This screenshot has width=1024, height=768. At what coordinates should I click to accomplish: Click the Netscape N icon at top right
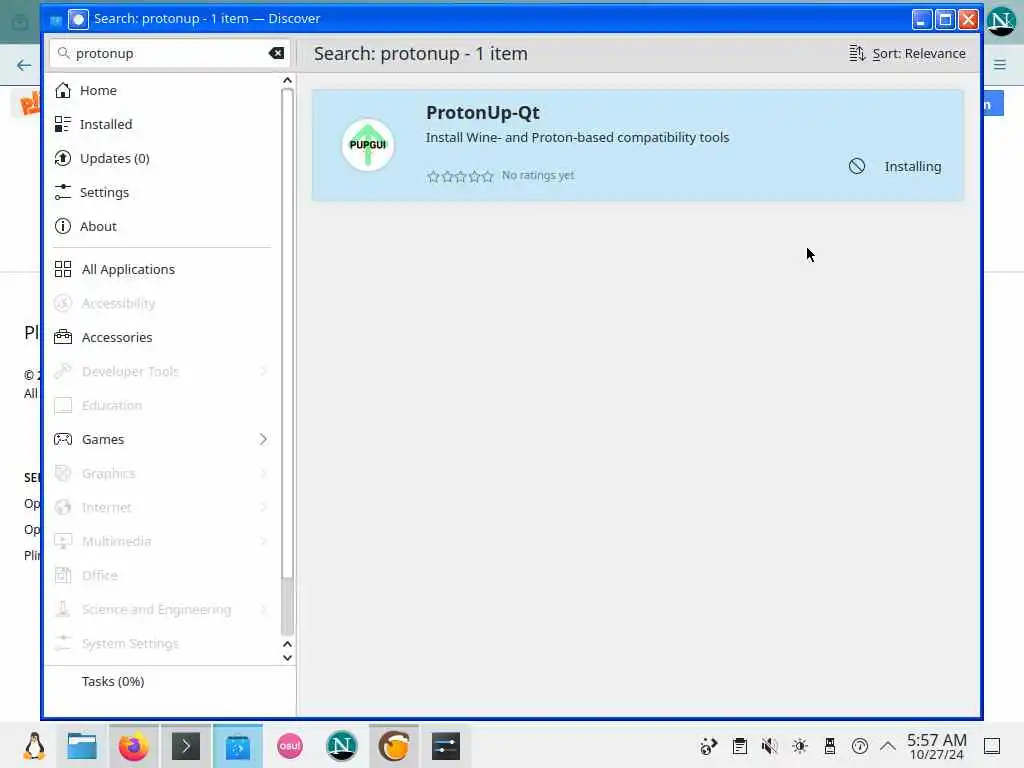click(x=1000, y=22)
